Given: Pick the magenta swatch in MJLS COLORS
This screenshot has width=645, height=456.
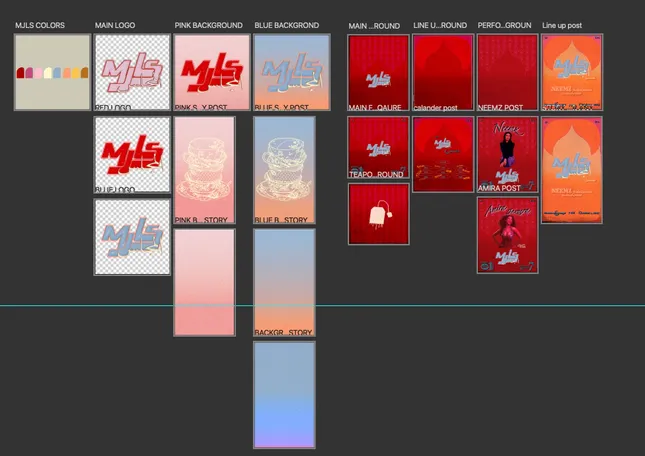Looking at the screenshot, I should 29,73.
